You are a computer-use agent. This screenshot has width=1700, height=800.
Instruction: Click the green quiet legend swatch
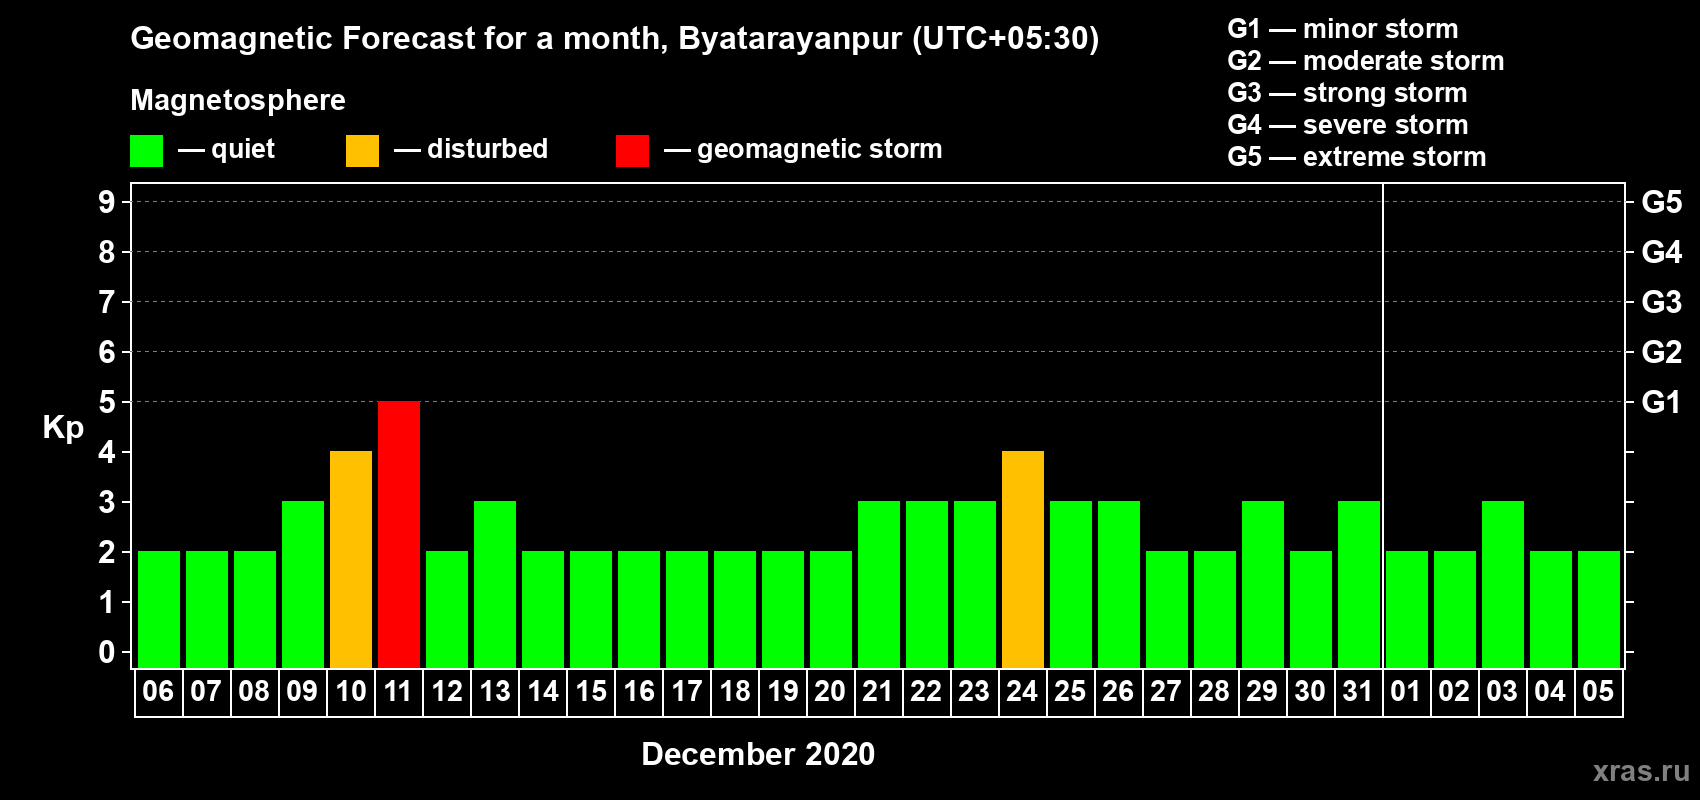click(x=146, y=151)
